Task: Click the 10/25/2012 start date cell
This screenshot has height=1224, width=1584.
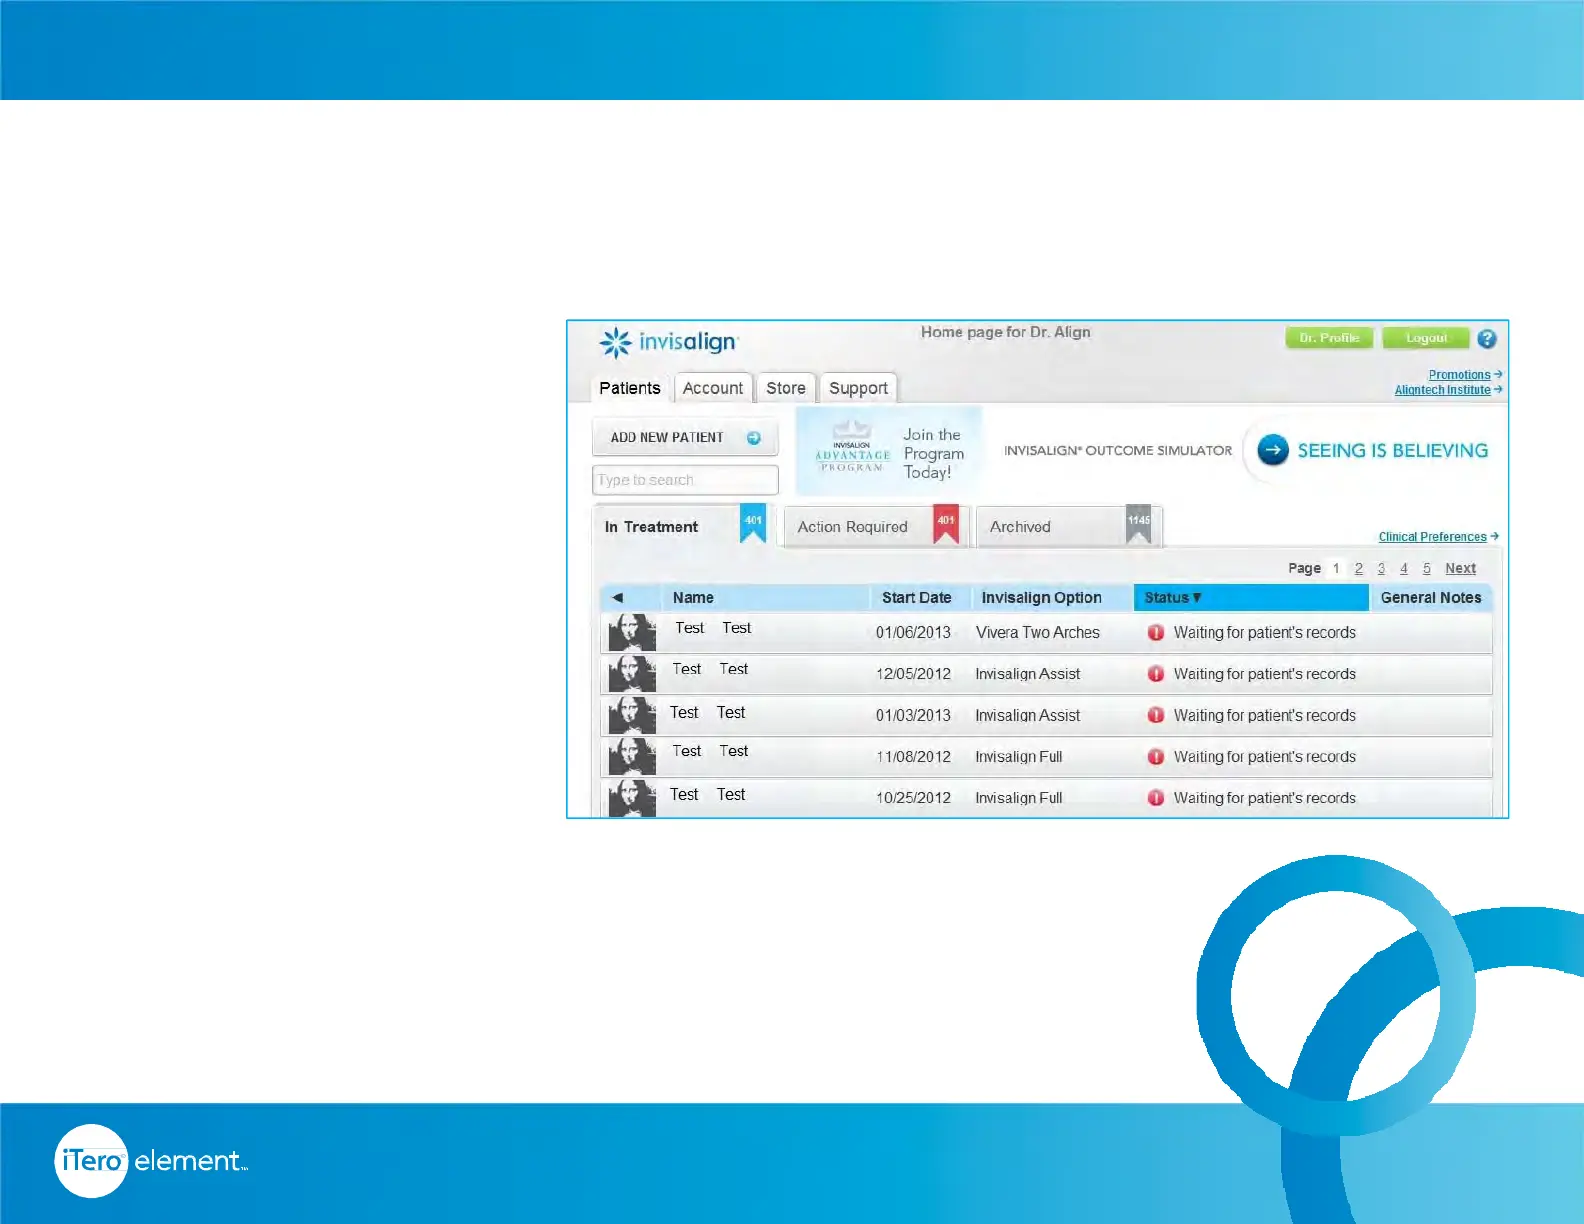Action: pyautogui.click(x=913, y=798)
